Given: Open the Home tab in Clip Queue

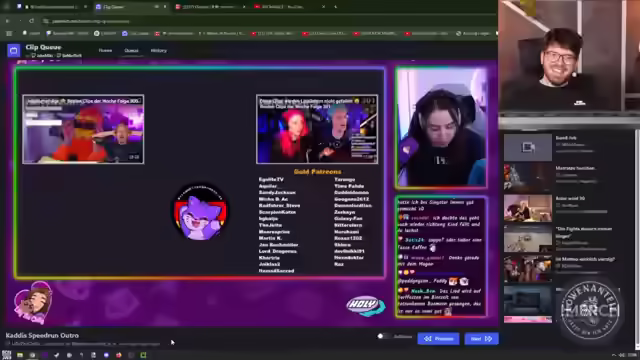Looking at the screenshot, I should click(x=105, y=51).
